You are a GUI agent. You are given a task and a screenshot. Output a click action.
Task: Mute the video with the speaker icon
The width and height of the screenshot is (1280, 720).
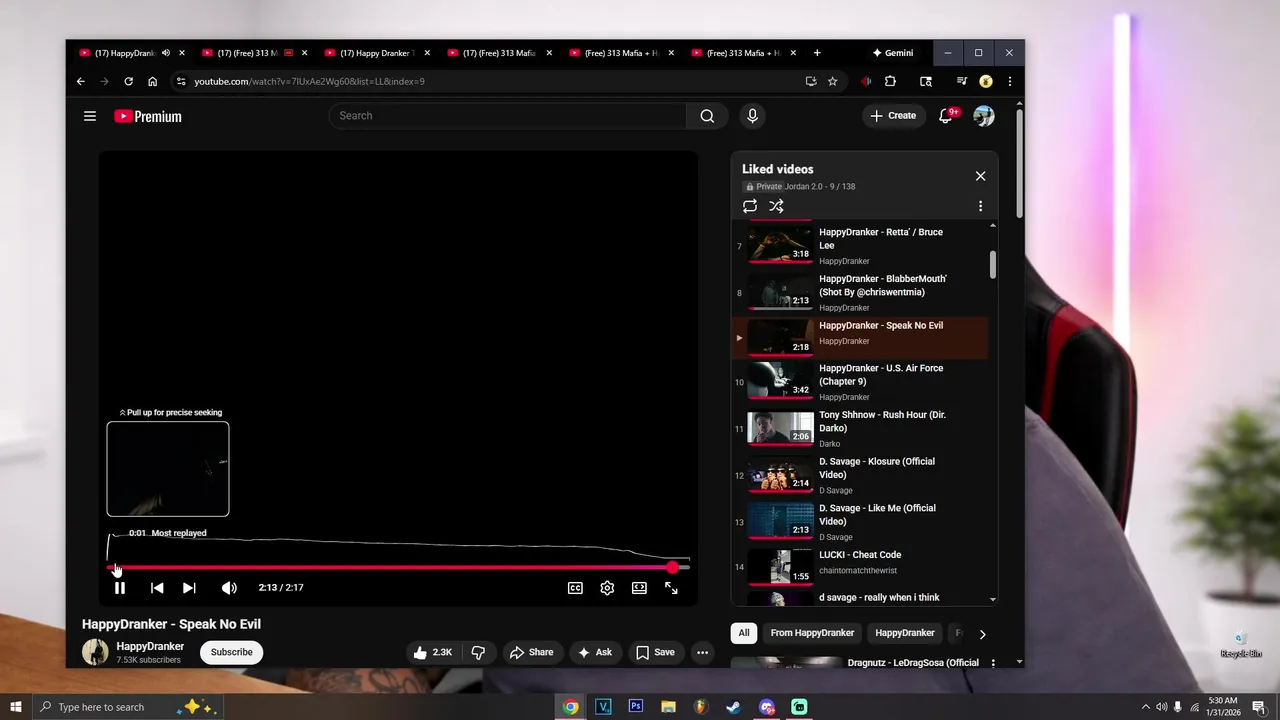pyautogui.click(x=229, y=588)
